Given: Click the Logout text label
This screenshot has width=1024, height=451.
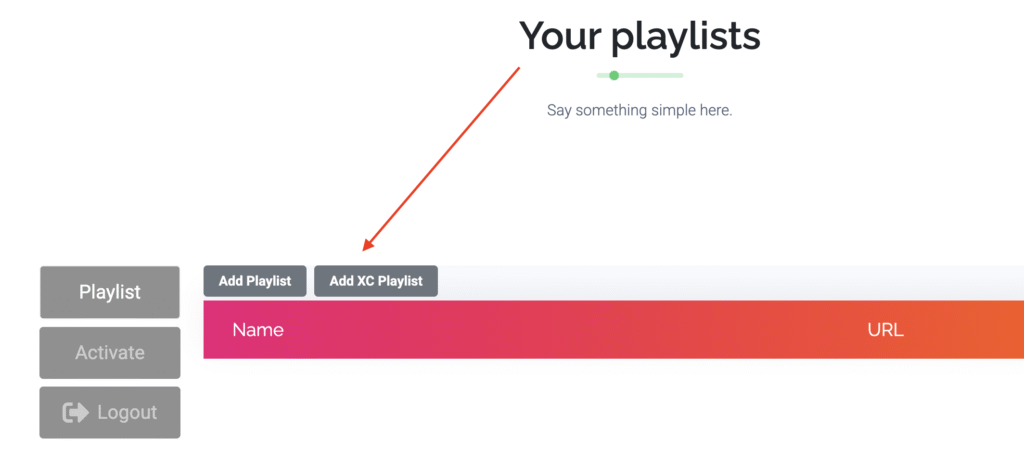Looking at the screenshot, I should point(127,412).
